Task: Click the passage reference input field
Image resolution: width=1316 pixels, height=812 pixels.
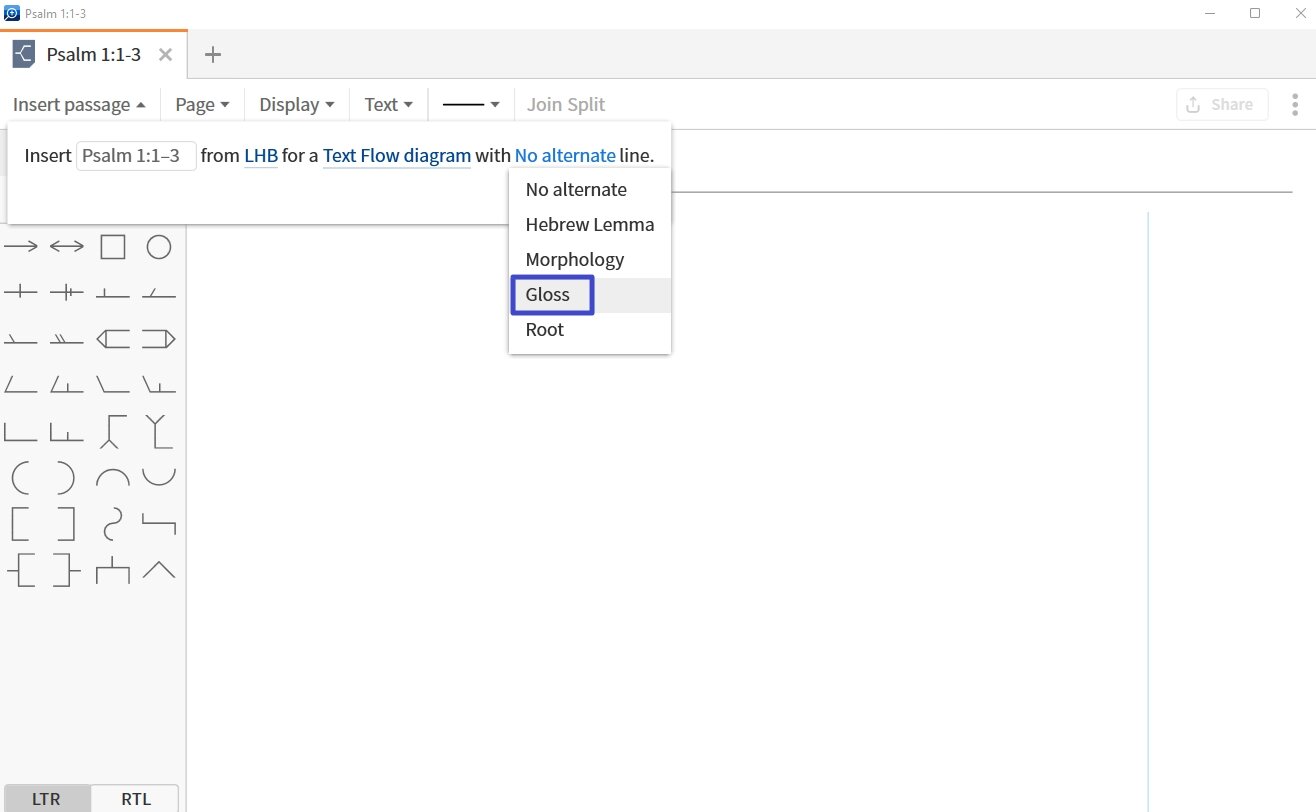Action: [136, 156]
